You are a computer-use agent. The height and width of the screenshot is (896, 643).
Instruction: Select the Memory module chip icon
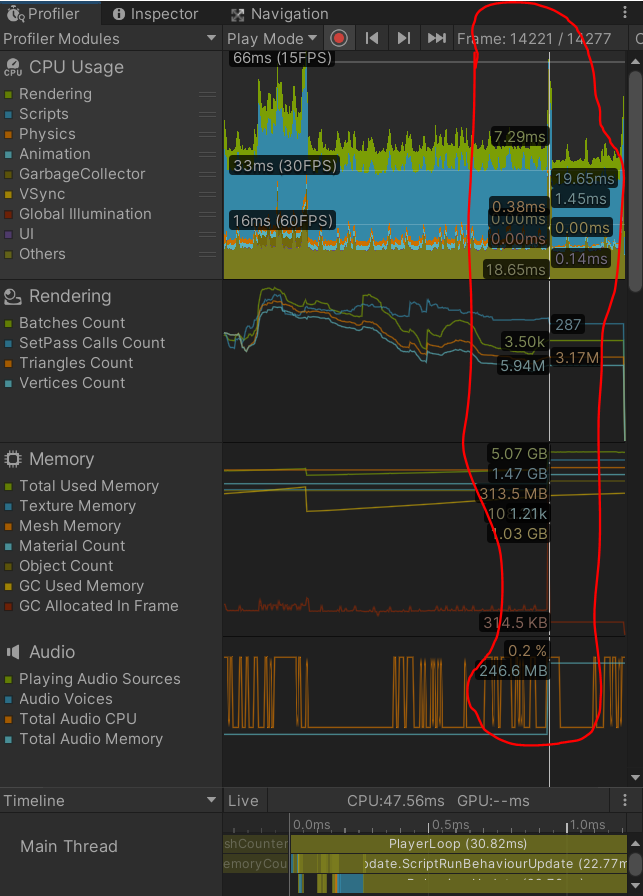(13, 459)
